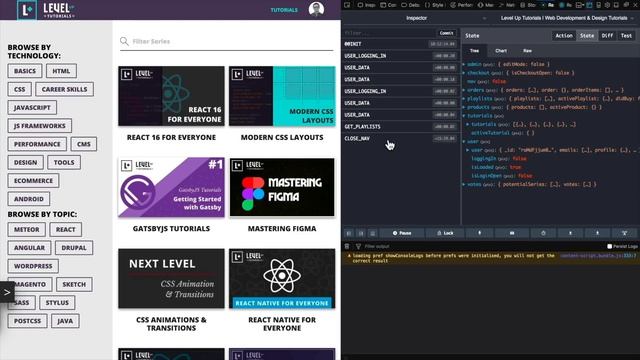
Task: Collapse the top-level tutorials state node
Action: (464, 116)
